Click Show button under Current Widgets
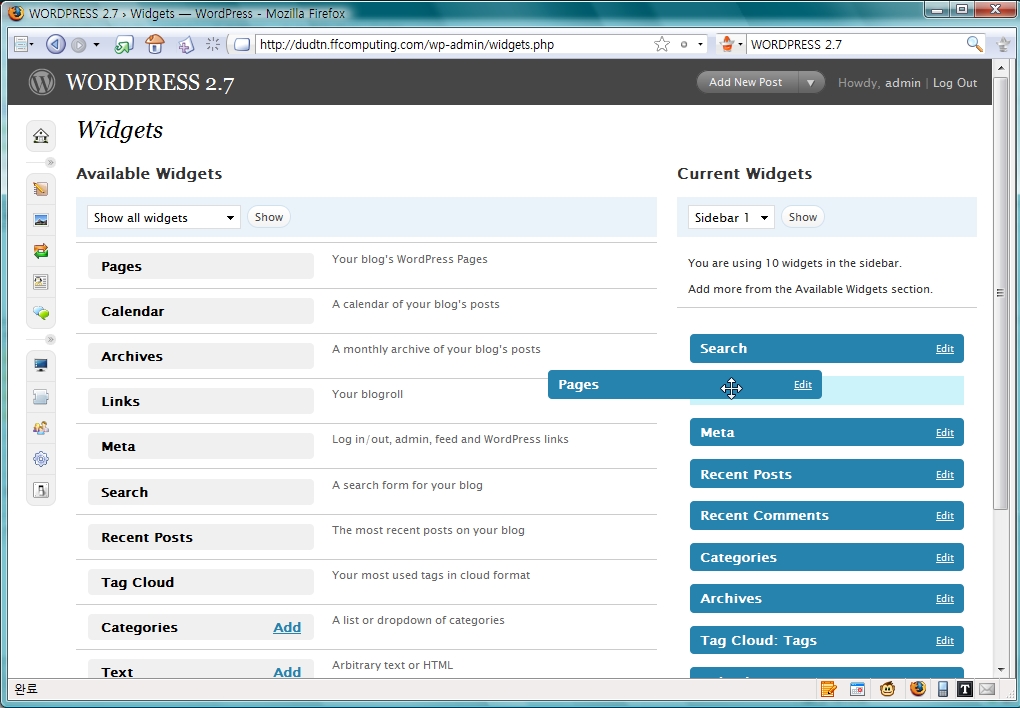This screenshot has width=1020, height=708. point(803,217)
